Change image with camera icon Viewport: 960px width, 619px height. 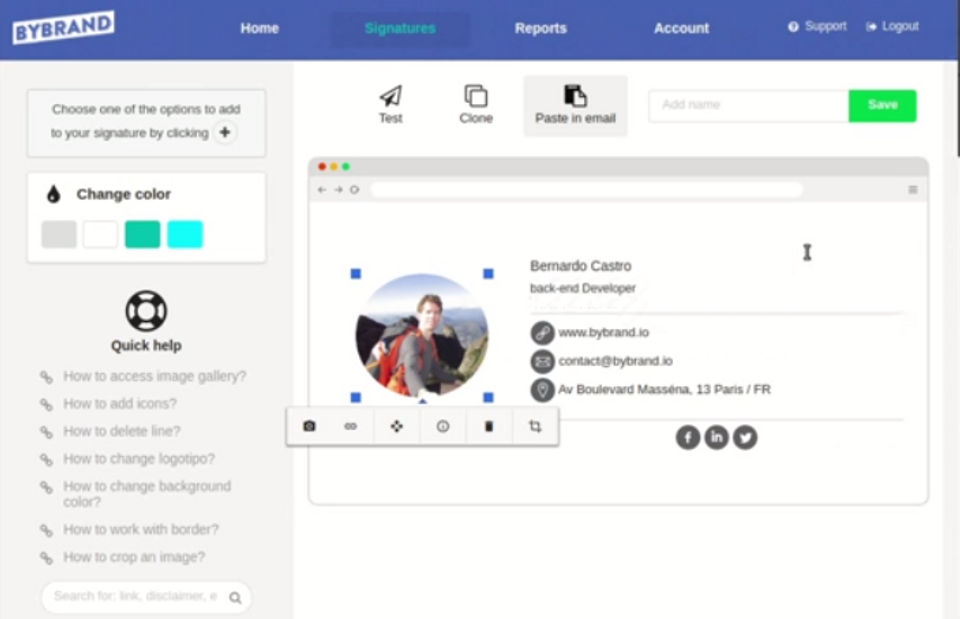point(309,426)
